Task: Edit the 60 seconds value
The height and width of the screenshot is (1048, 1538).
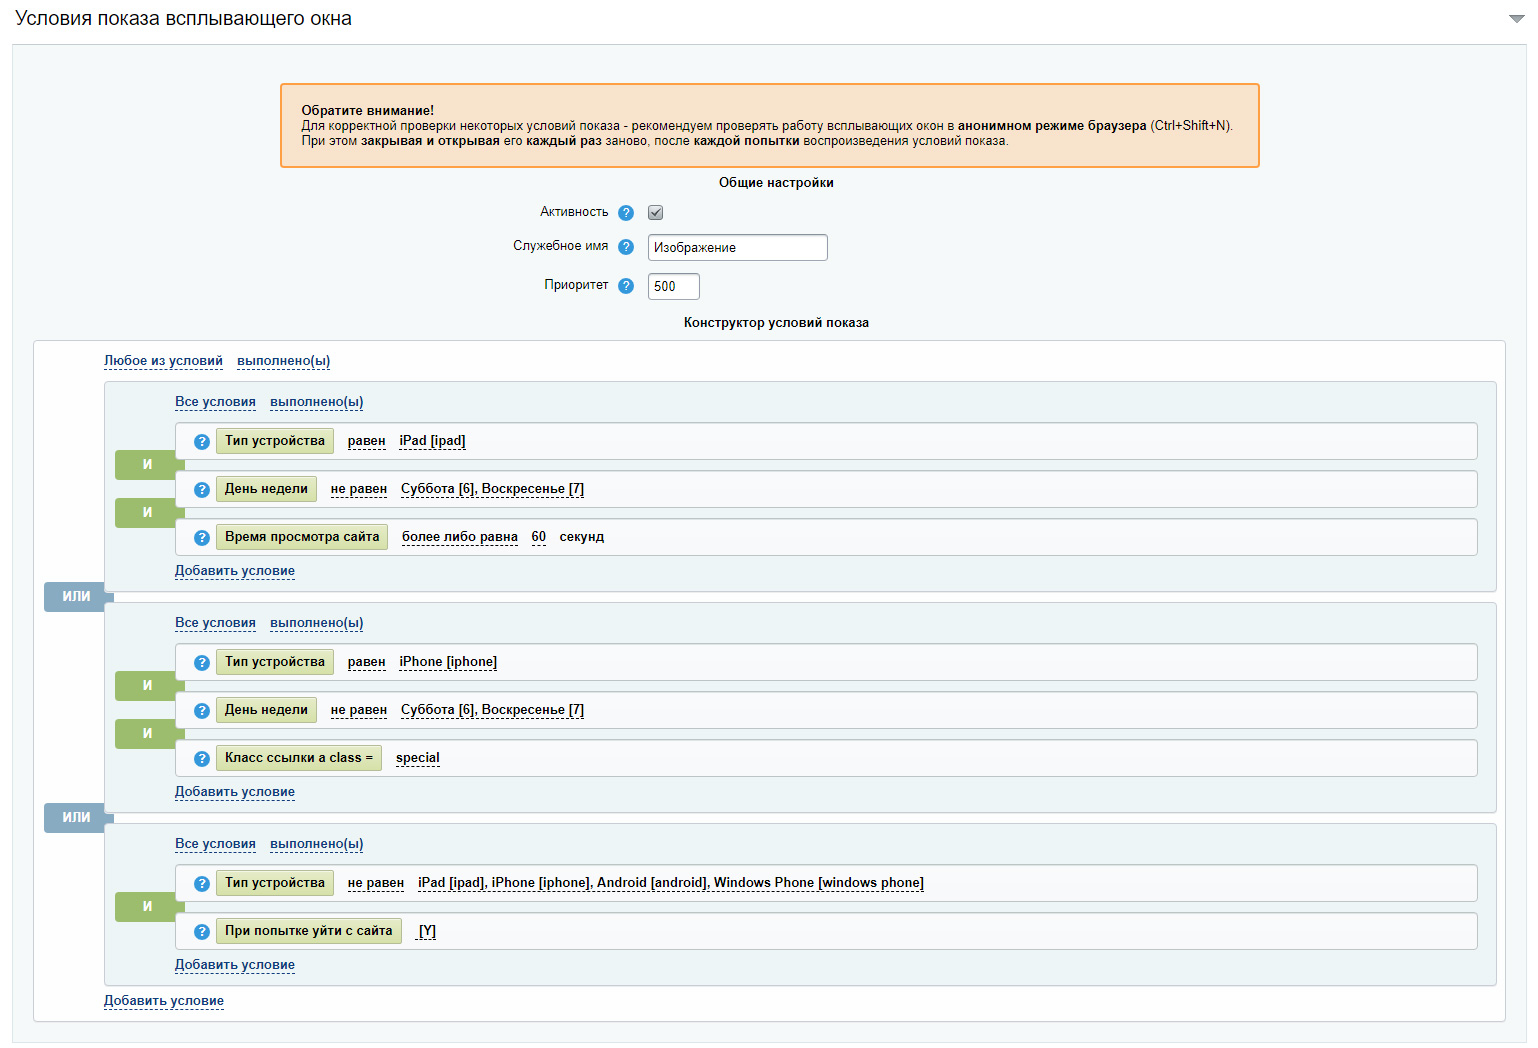Action: (x=539, y=537)
